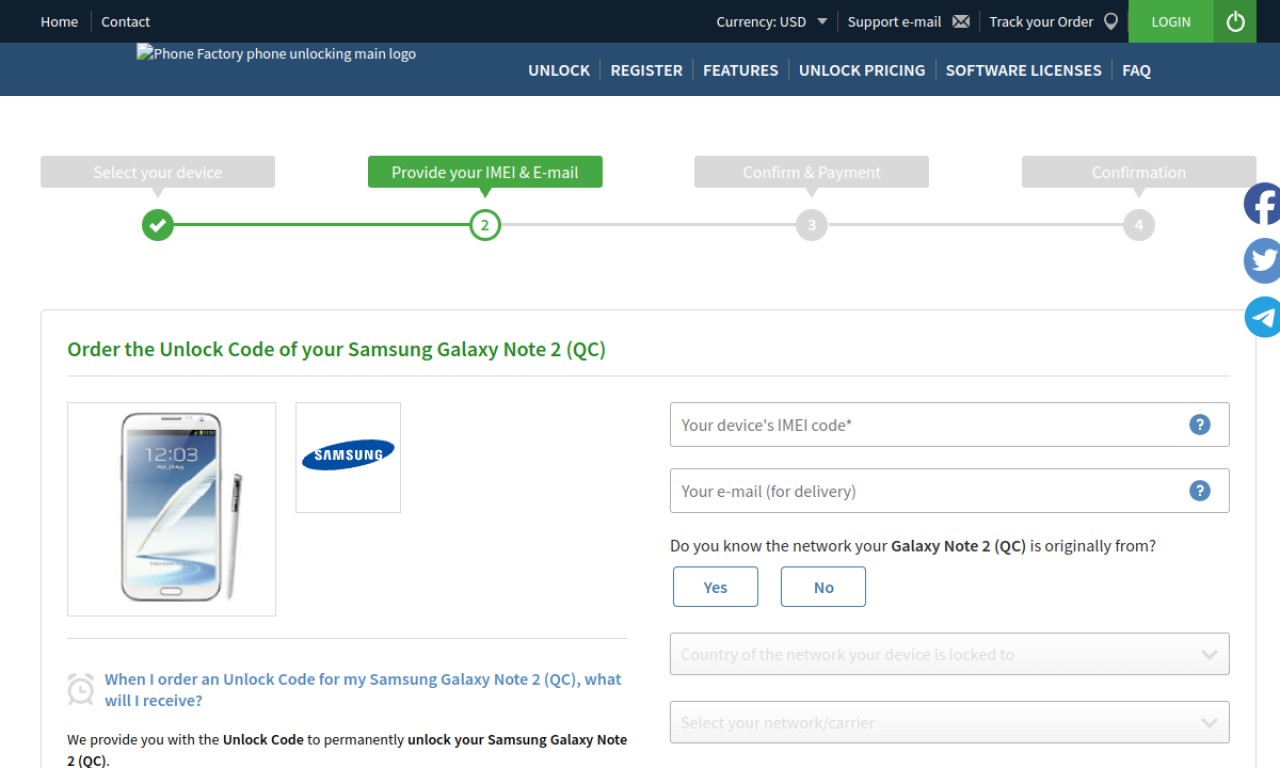Viewport: 1280px width, 768px height.
Task: Click the Samsung brand logo
Action: pos(348,457)
